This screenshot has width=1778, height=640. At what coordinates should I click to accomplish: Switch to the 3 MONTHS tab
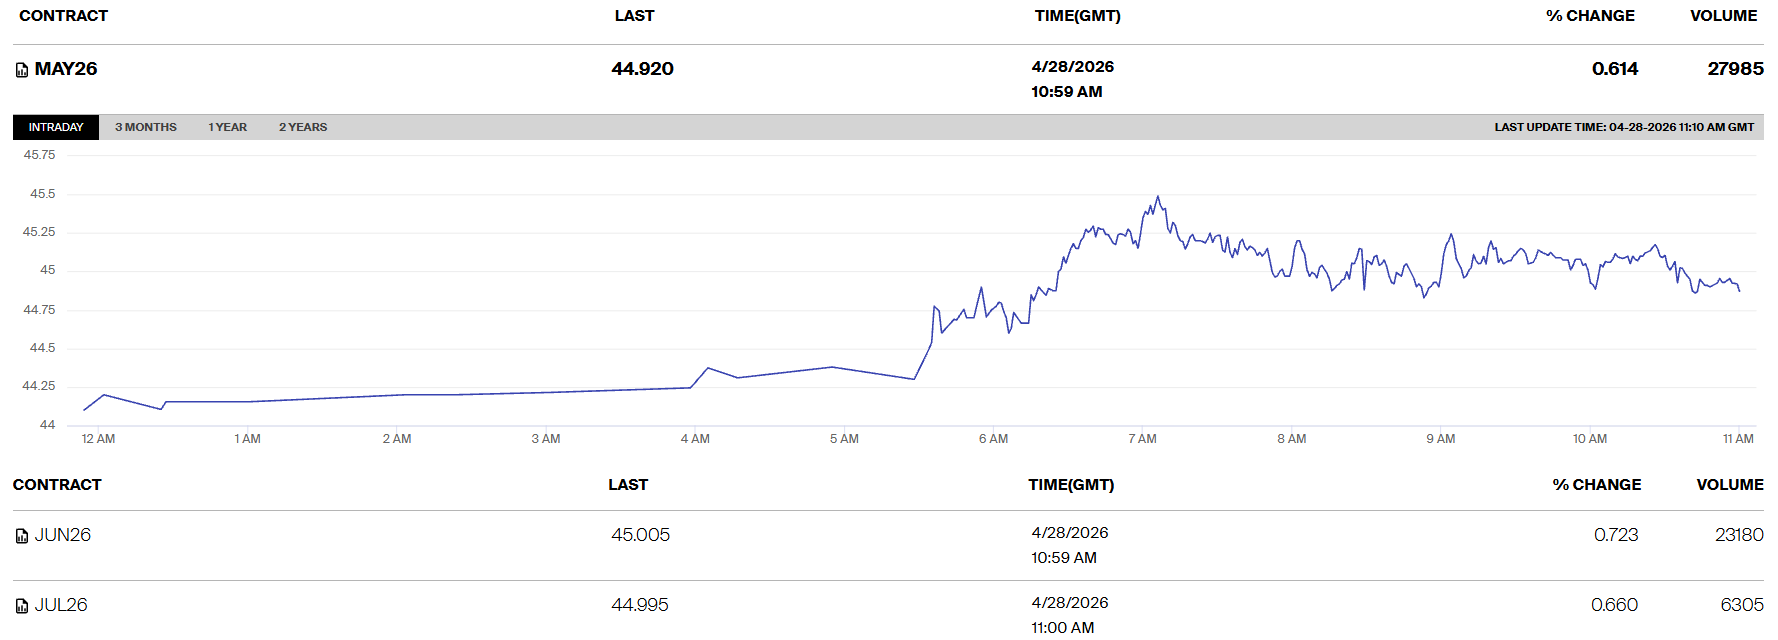pos(146,127)
